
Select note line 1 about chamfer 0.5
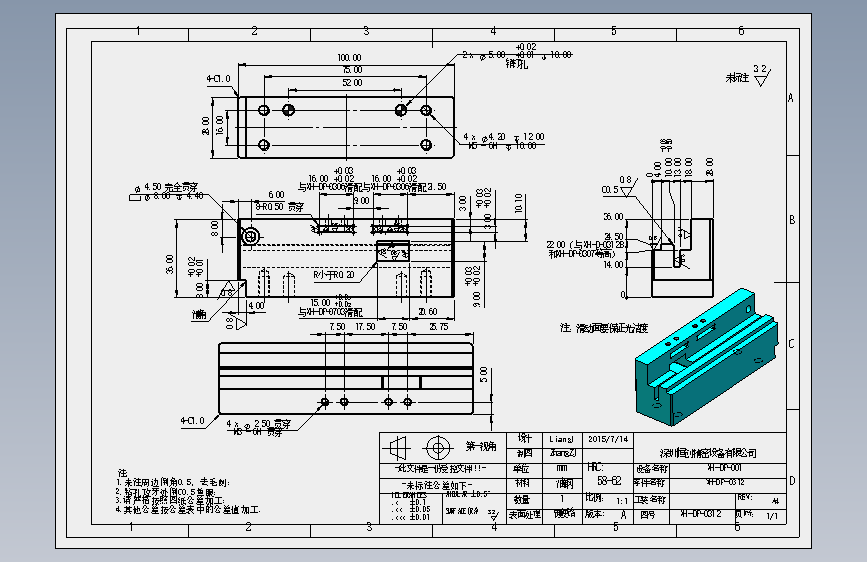(x=173, y=483)
